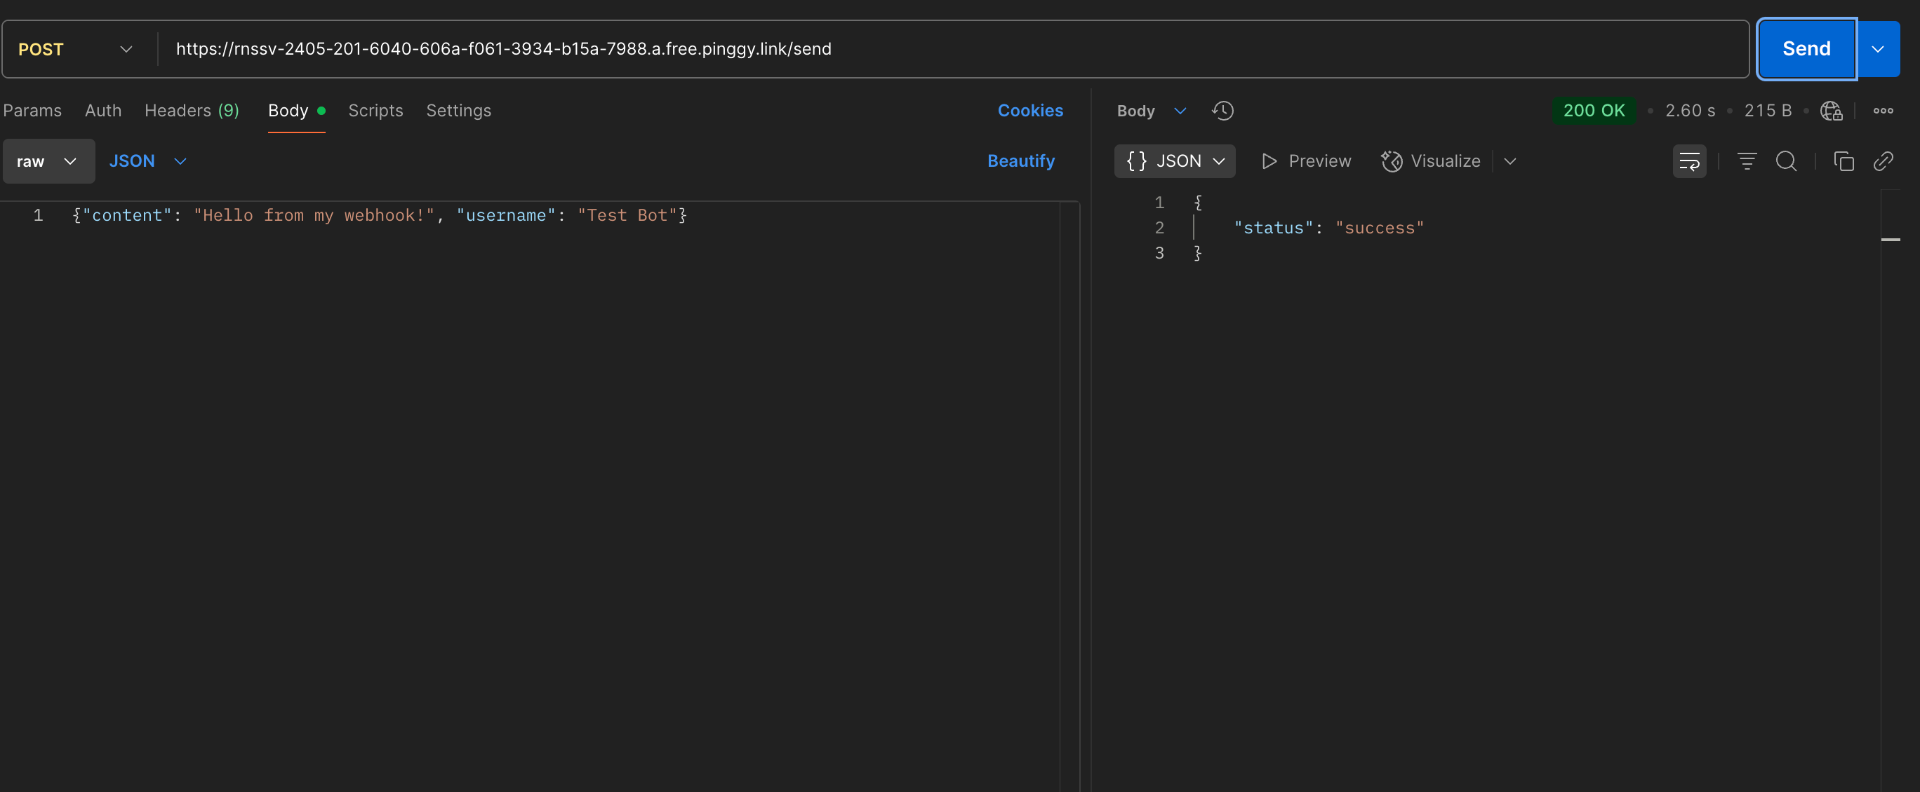Click the request body JSON text line
This screenshot has width=1920, height=792.
[x=380, y=215]
